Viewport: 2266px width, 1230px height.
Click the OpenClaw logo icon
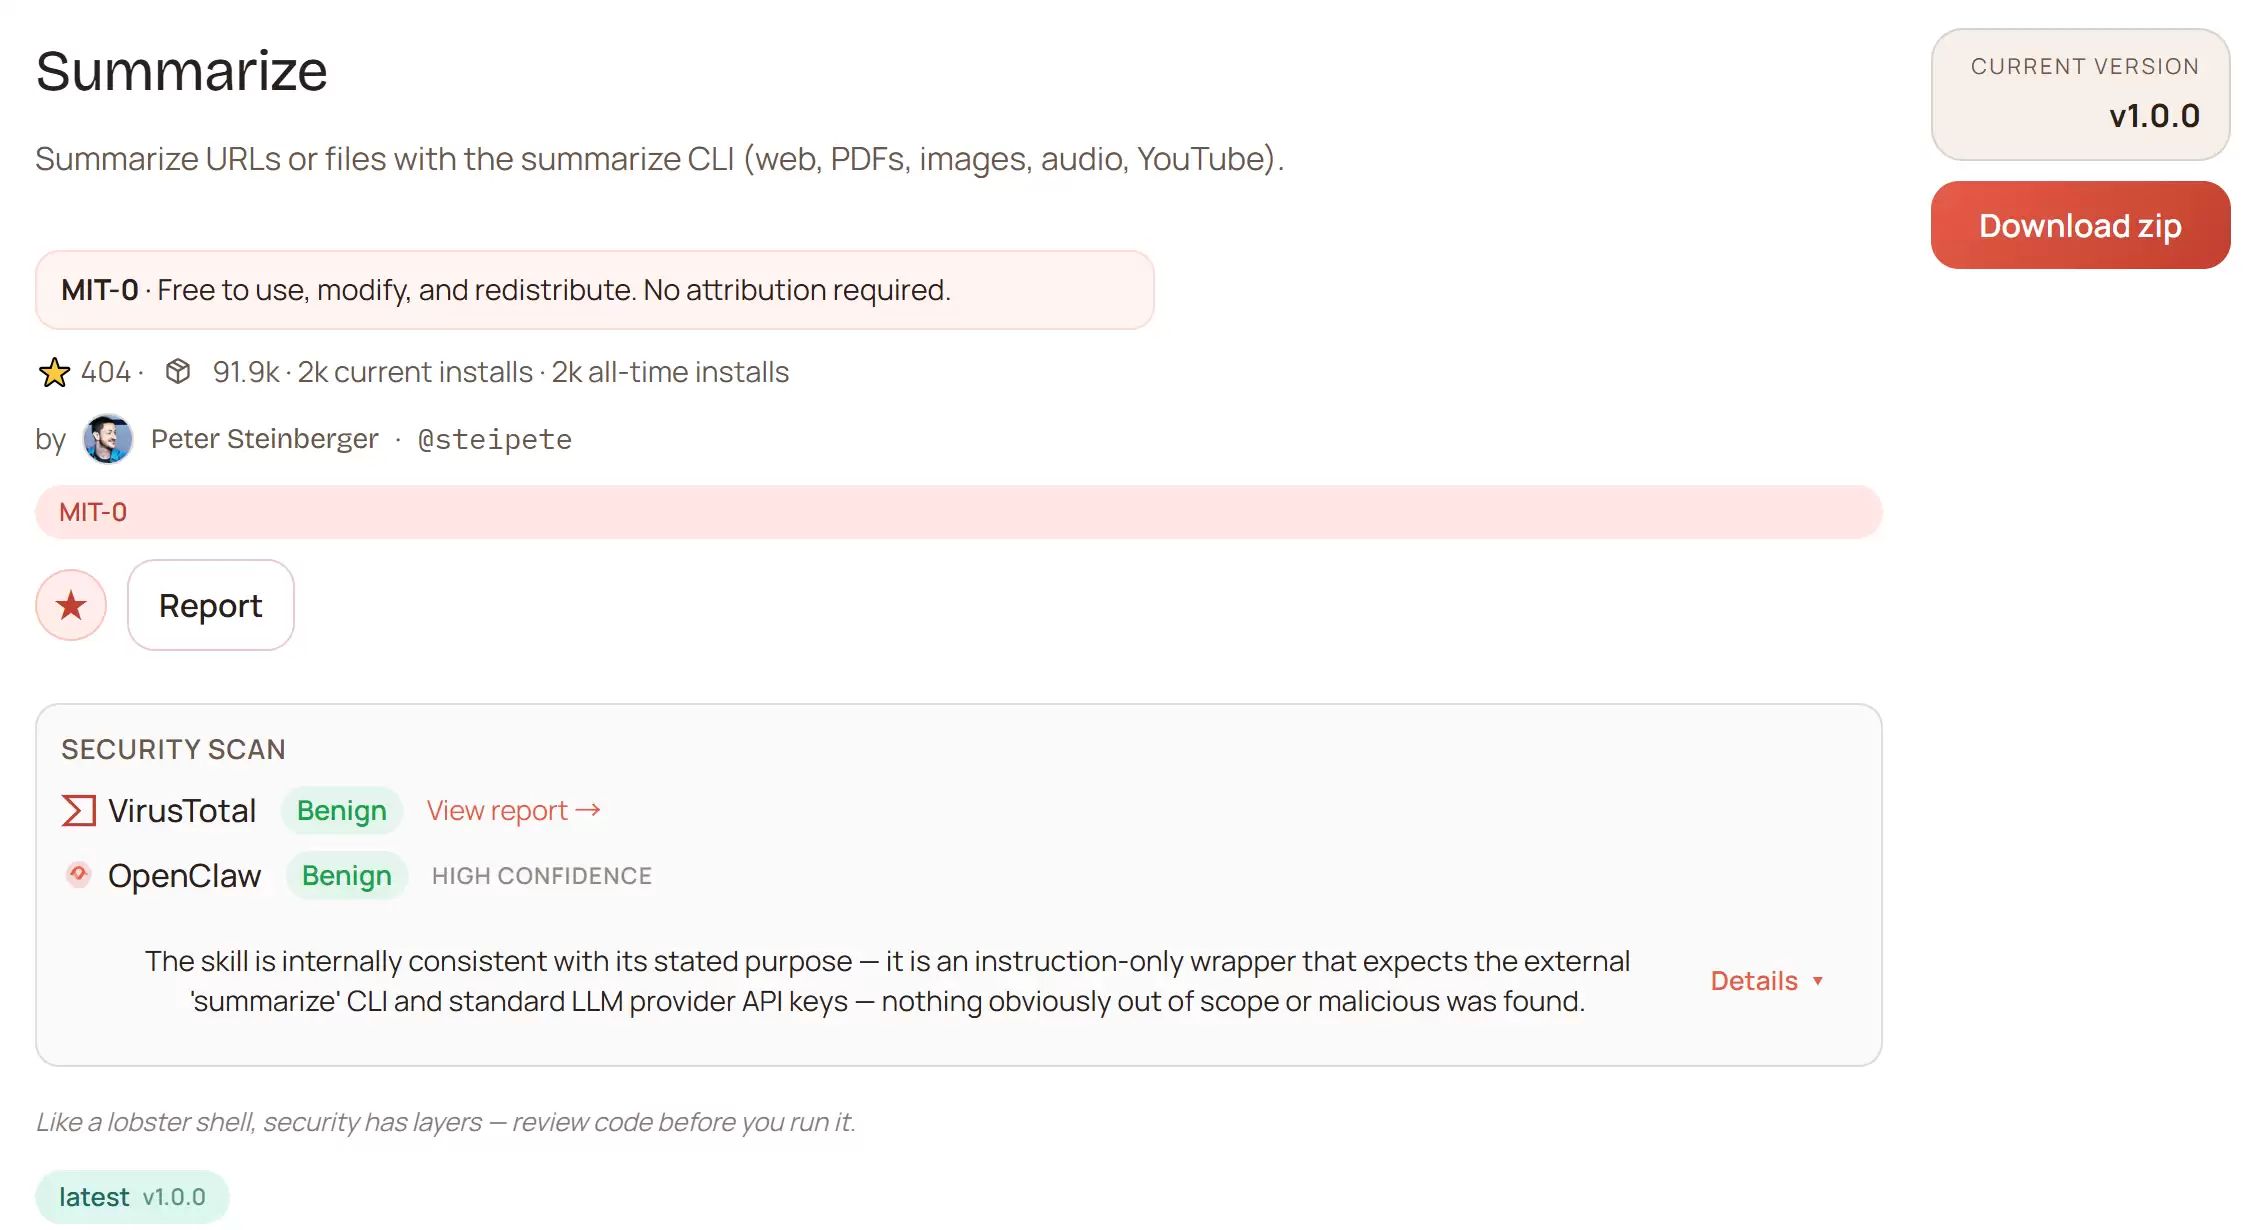79,875
